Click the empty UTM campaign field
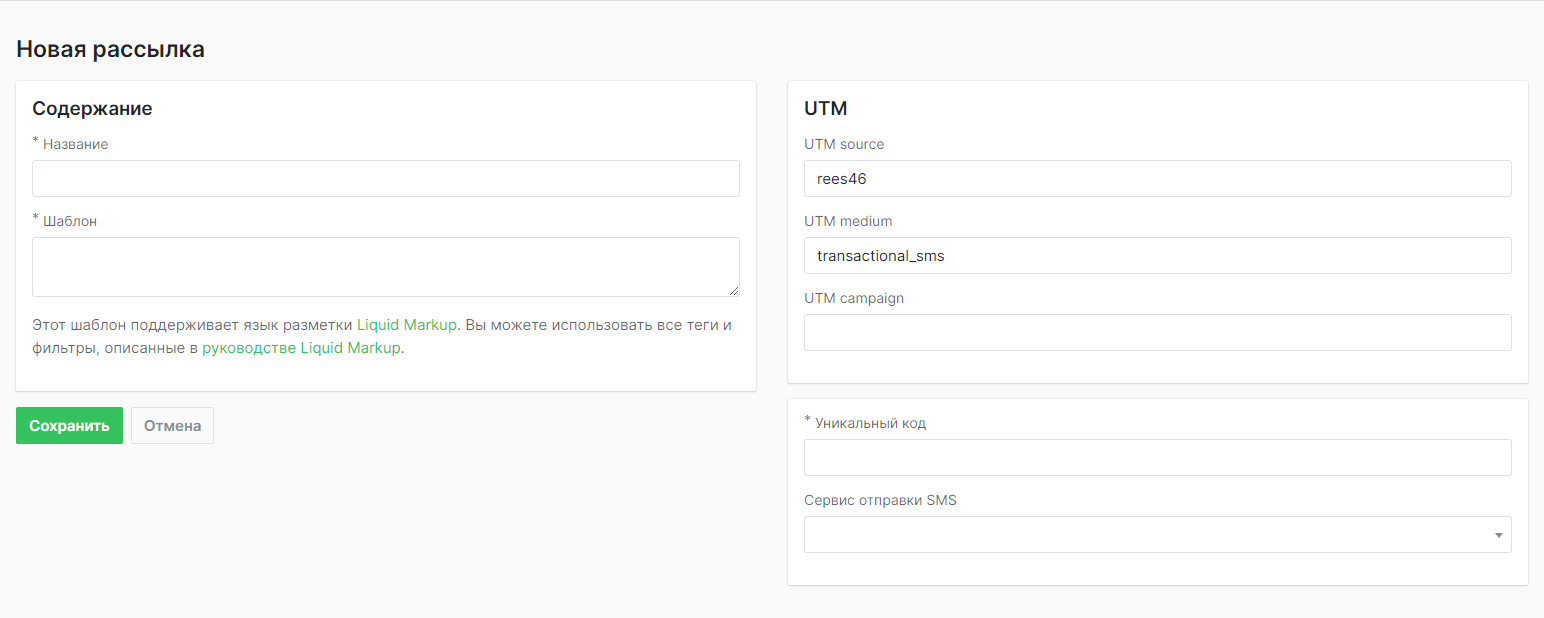This screenshot has width=1544, height=618. [1157, 333]
